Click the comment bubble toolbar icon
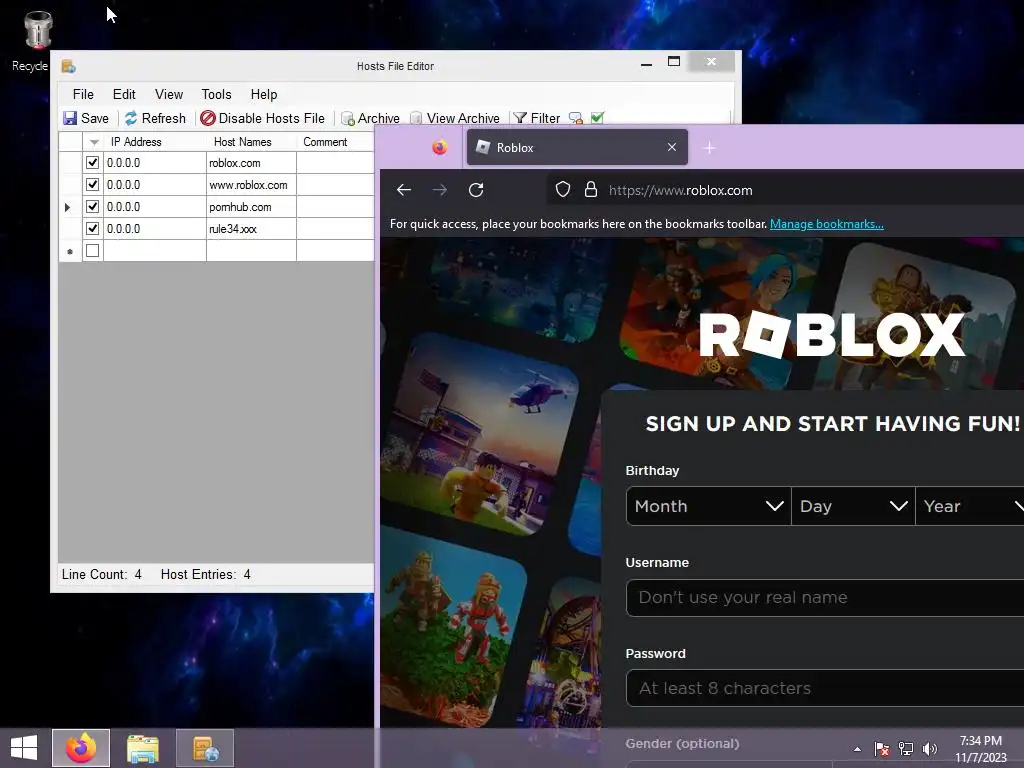 pos(575,118)
